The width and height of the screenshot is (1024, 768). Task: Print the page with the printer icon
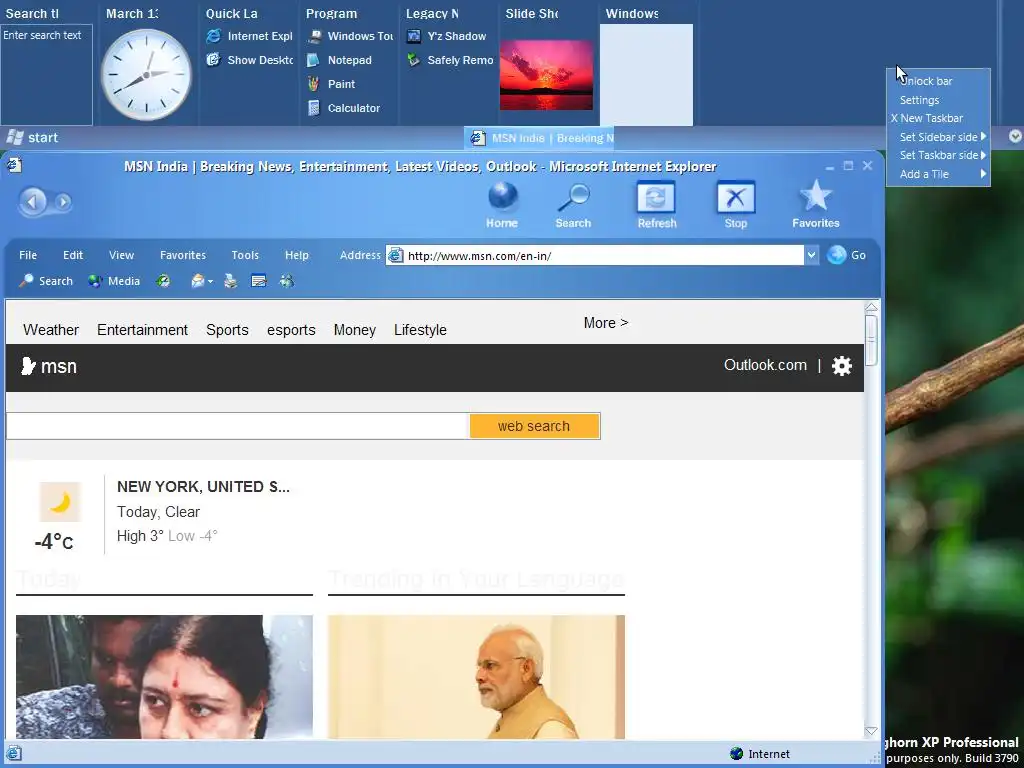(x=231, y=281)
